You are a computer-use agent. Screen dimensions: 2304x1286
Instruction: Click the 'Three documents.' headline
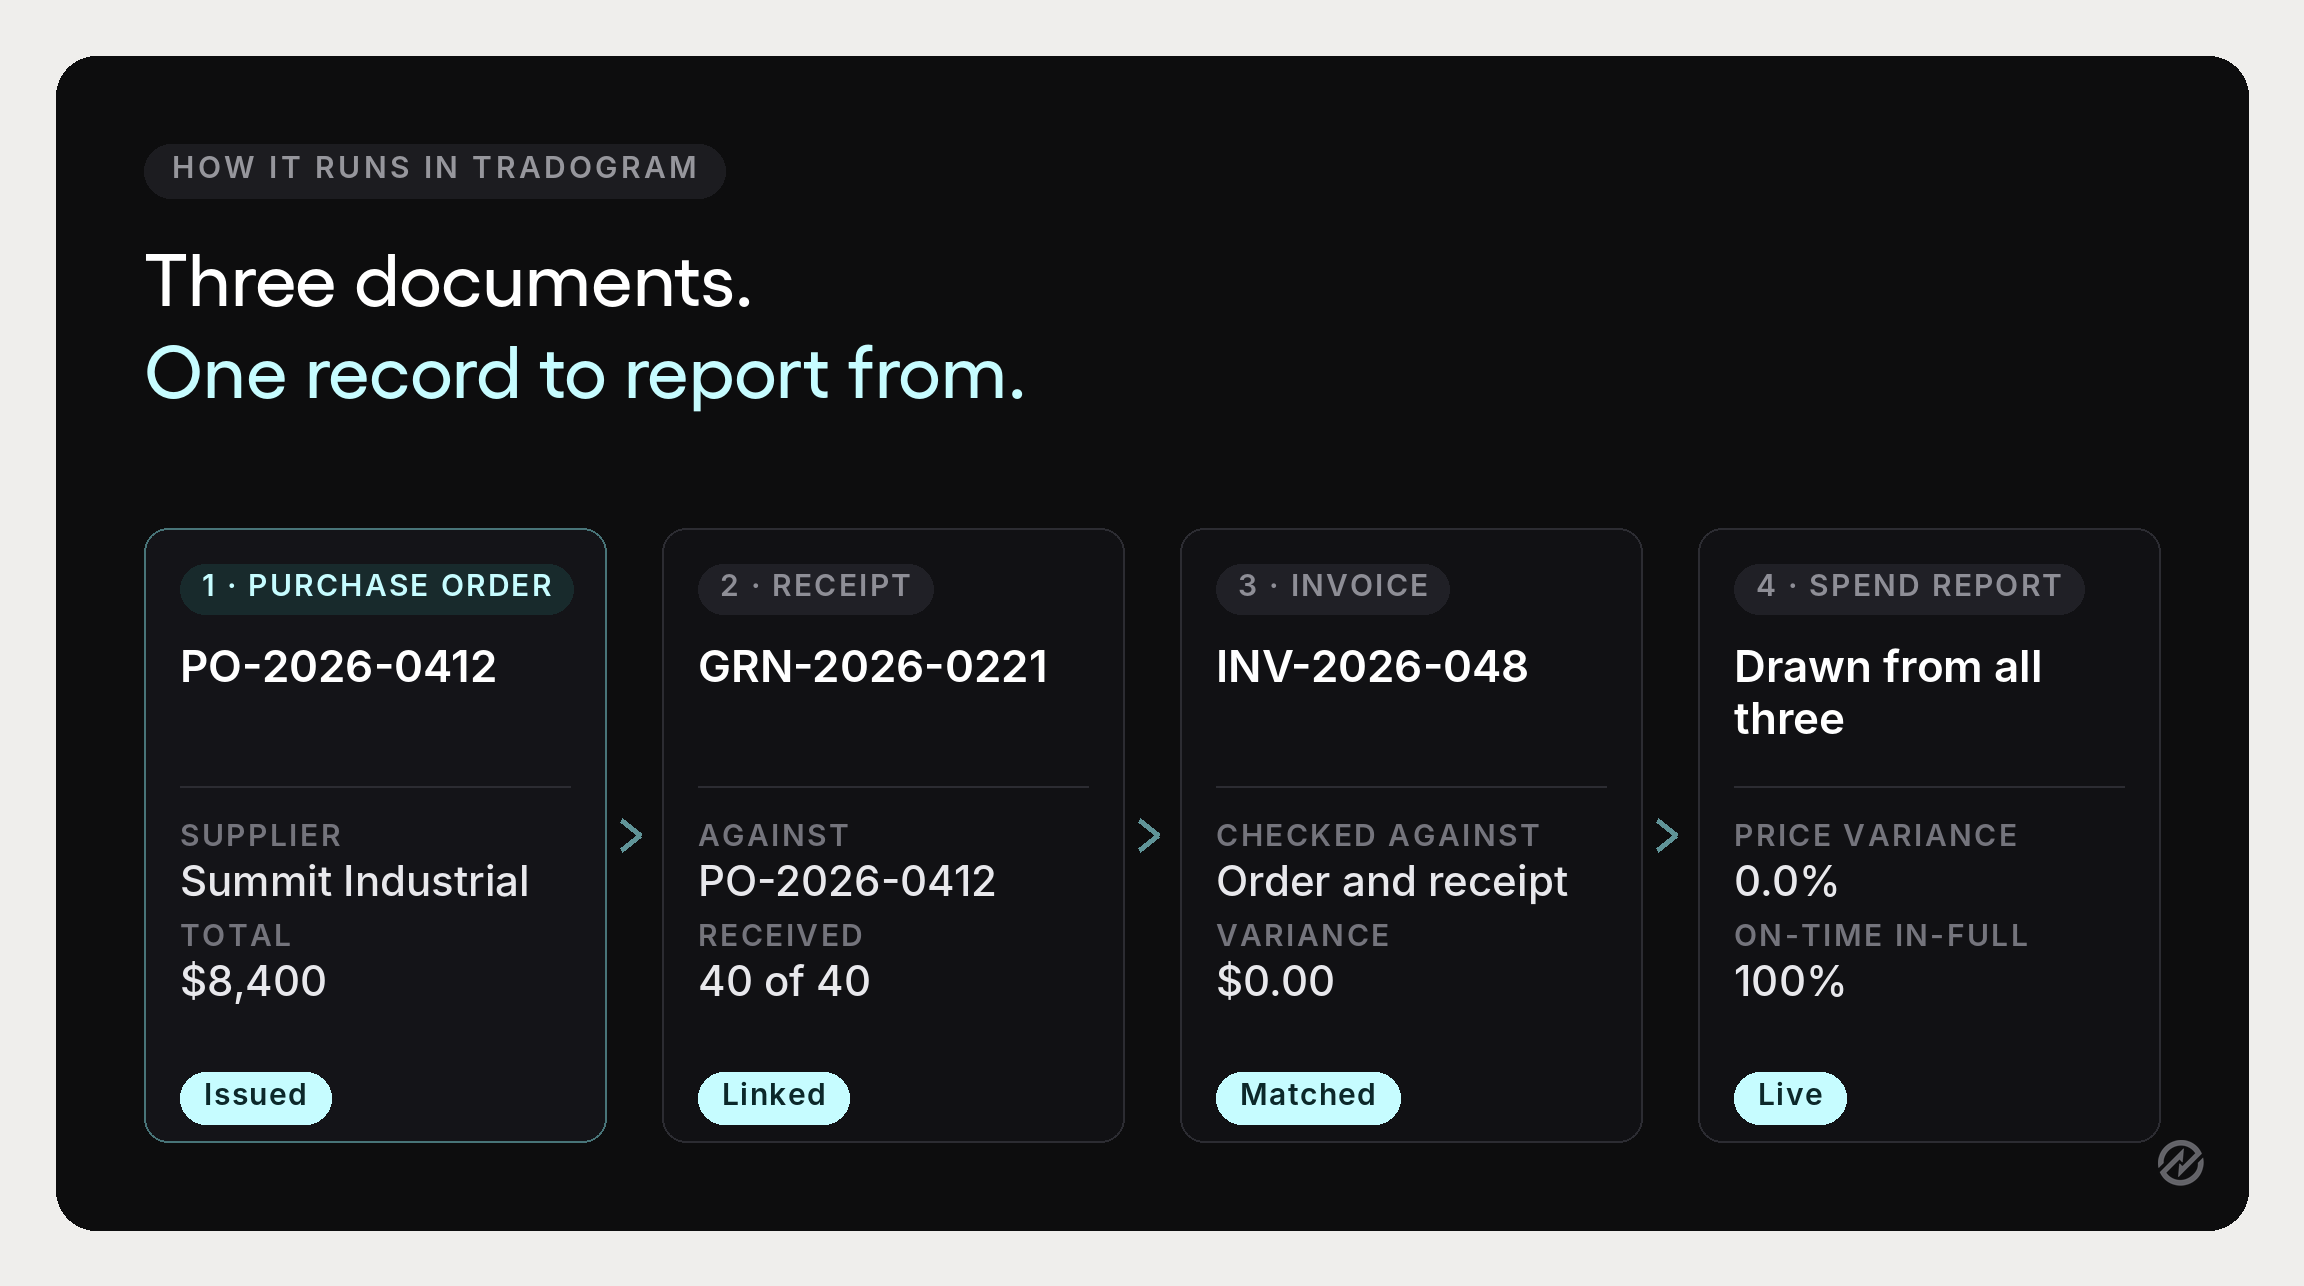448,282
